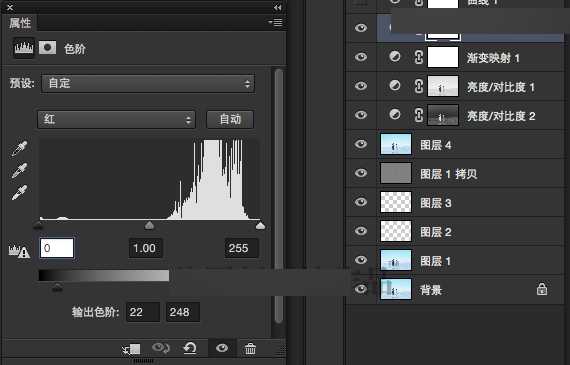Collapse the panel with double-arrow icon
Image resolution: width=570 pixels, height=365 pixels.
[x=277, y=7]
